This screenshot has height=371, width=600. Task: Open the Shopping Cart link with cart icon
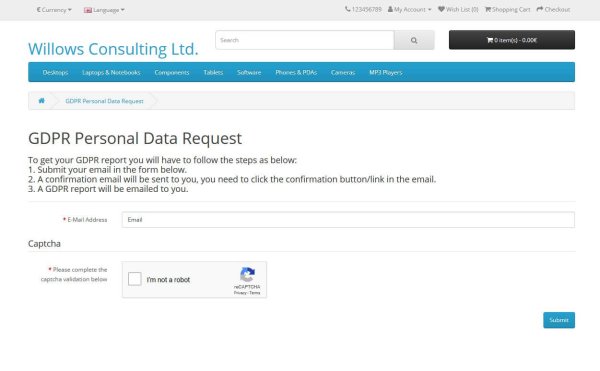point(507,10)
